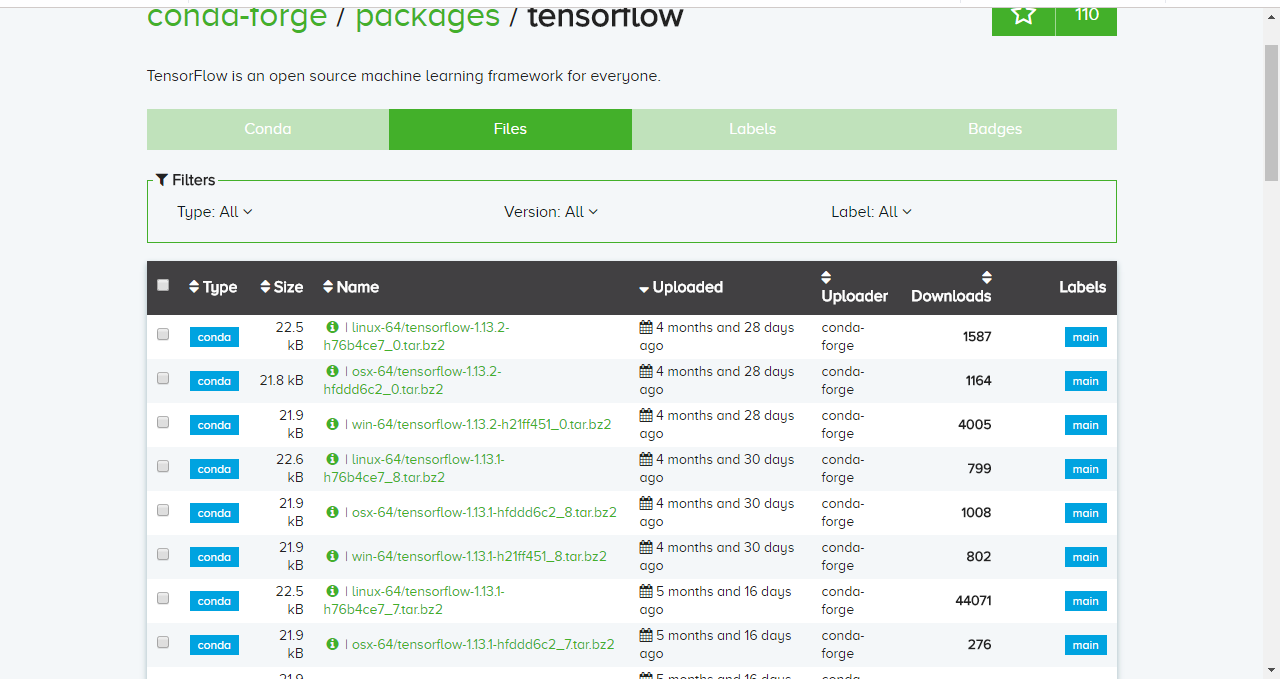Viewport: 1280px width, 679px height.
Task: Check the win-64 tensorflow-1.13.1 h21ff451_8 checkbox
Action: tap(163, 554)
